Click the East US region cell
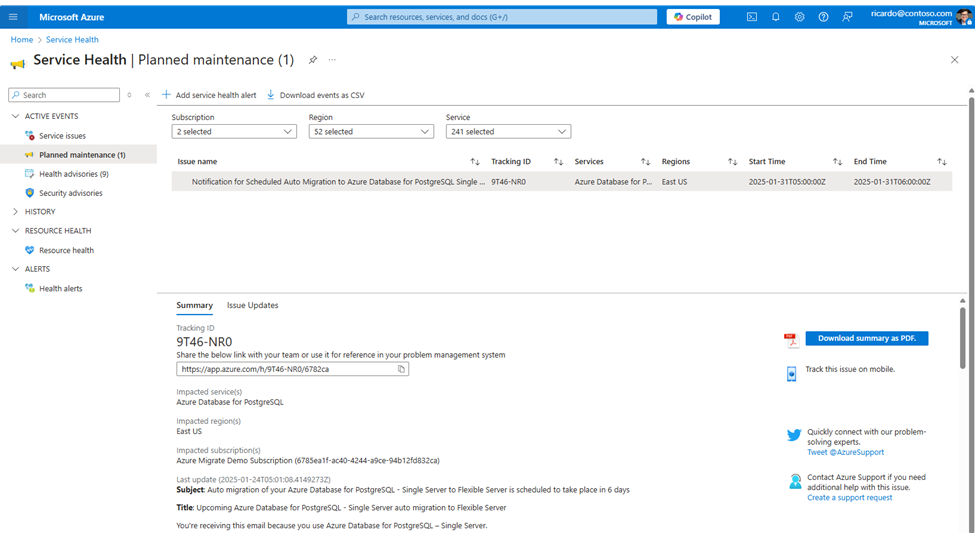The height and width of the screenshot is (533, 975). (674, 182)
